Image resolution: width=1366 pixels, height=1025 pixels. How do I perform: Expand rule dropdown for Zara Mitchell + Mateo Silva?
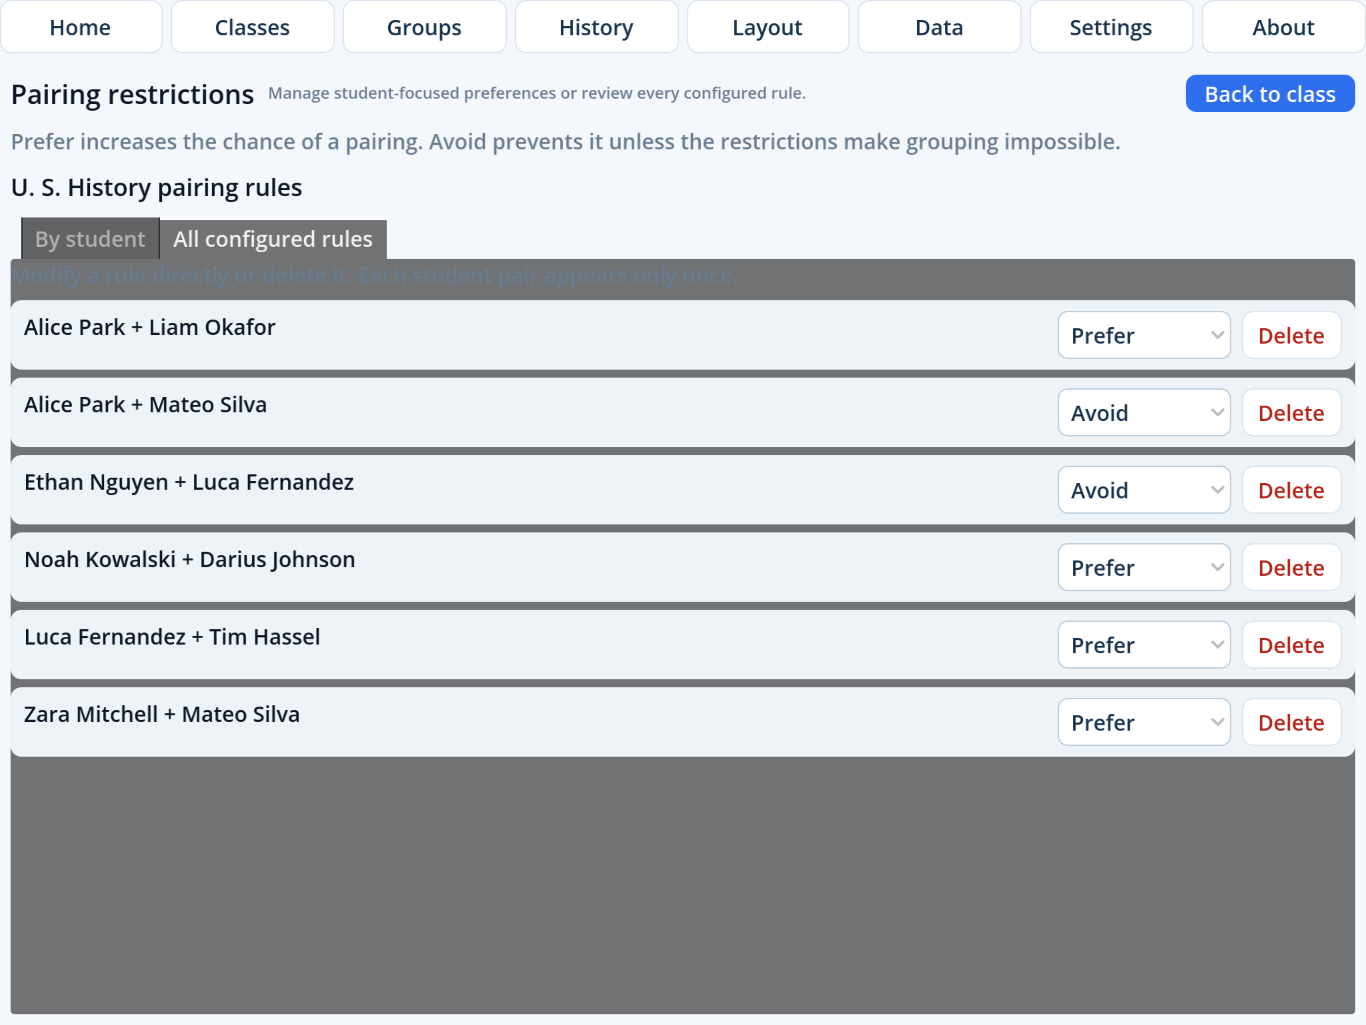(x=1144, y=722)
